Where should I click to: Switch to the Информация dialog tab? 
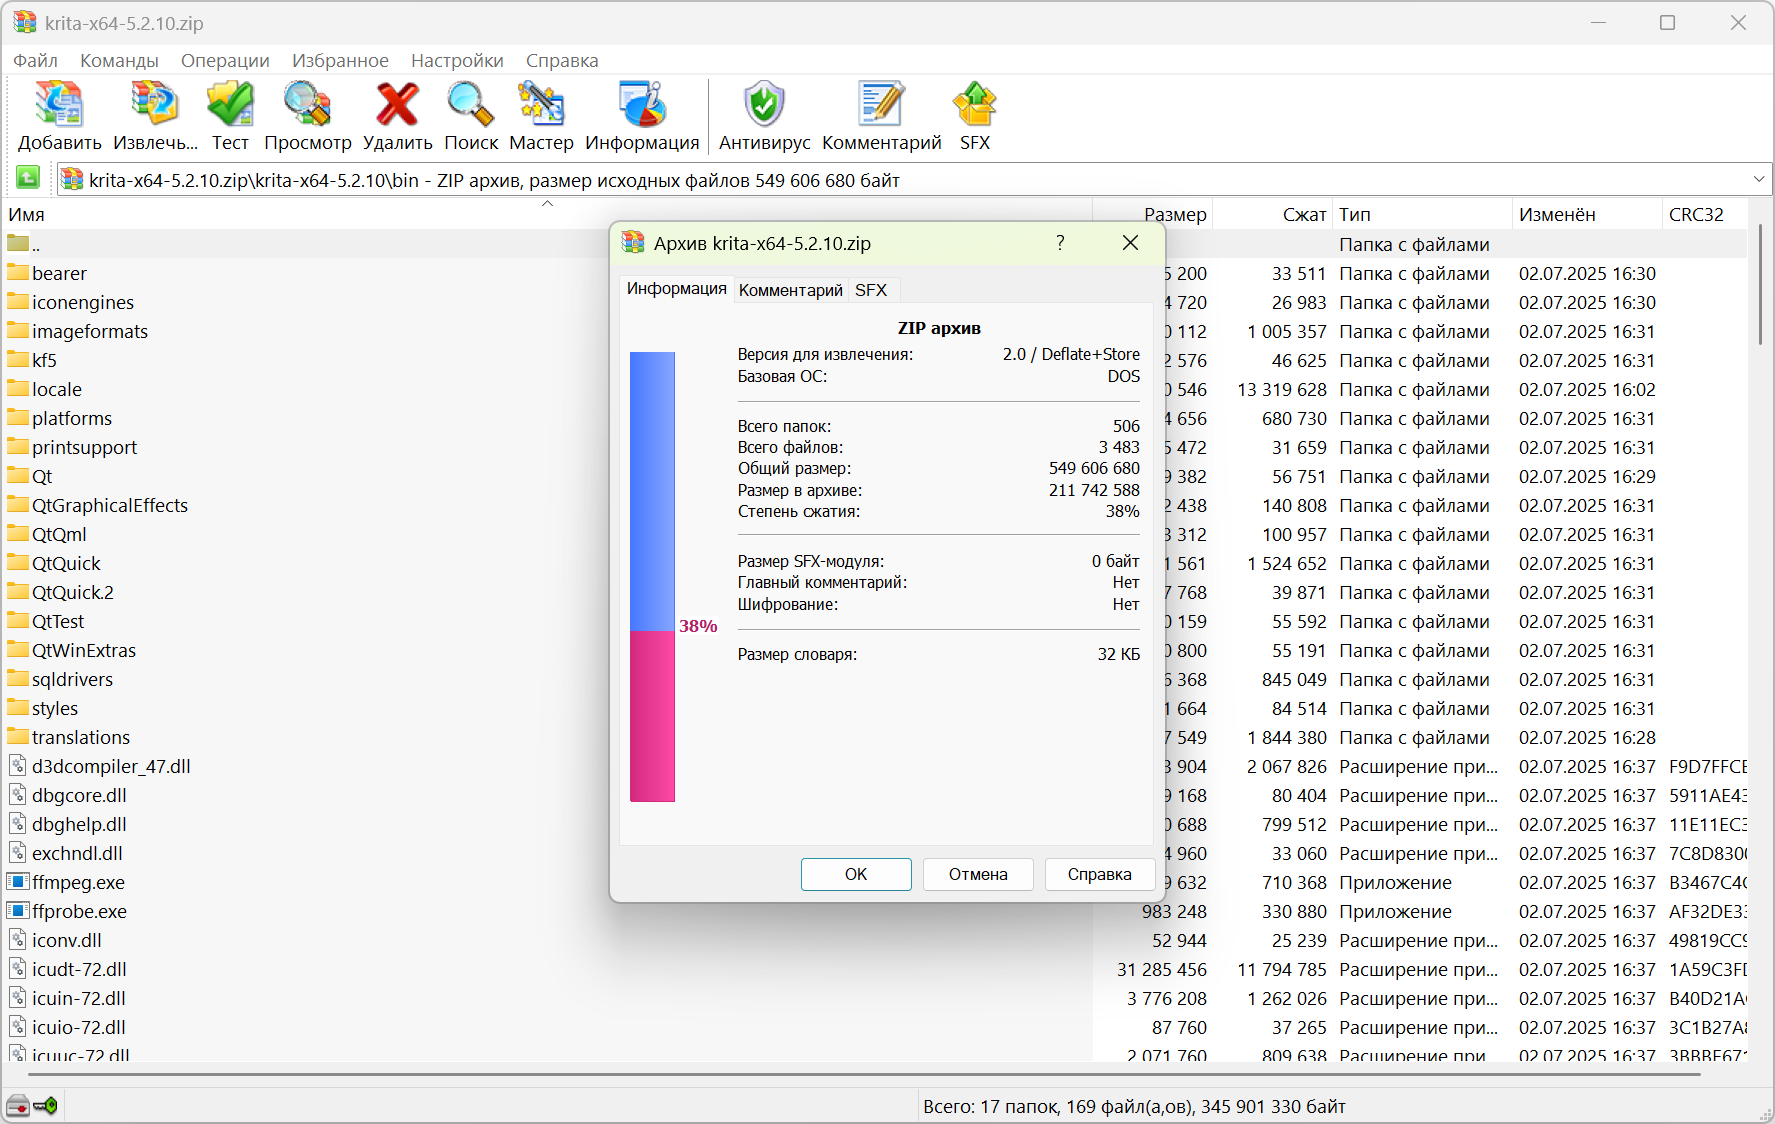(676, 288)
